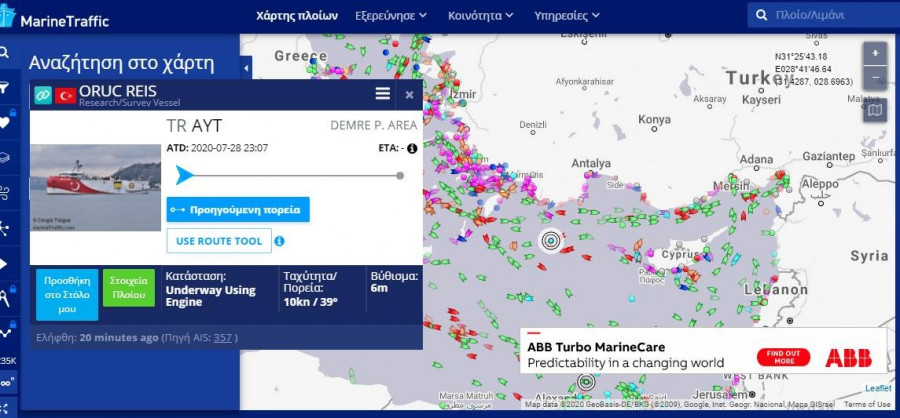The height and width of the screenshot is (418, 900).
Task: Open the map filter funnel icon
Action: tap(5, 88)
